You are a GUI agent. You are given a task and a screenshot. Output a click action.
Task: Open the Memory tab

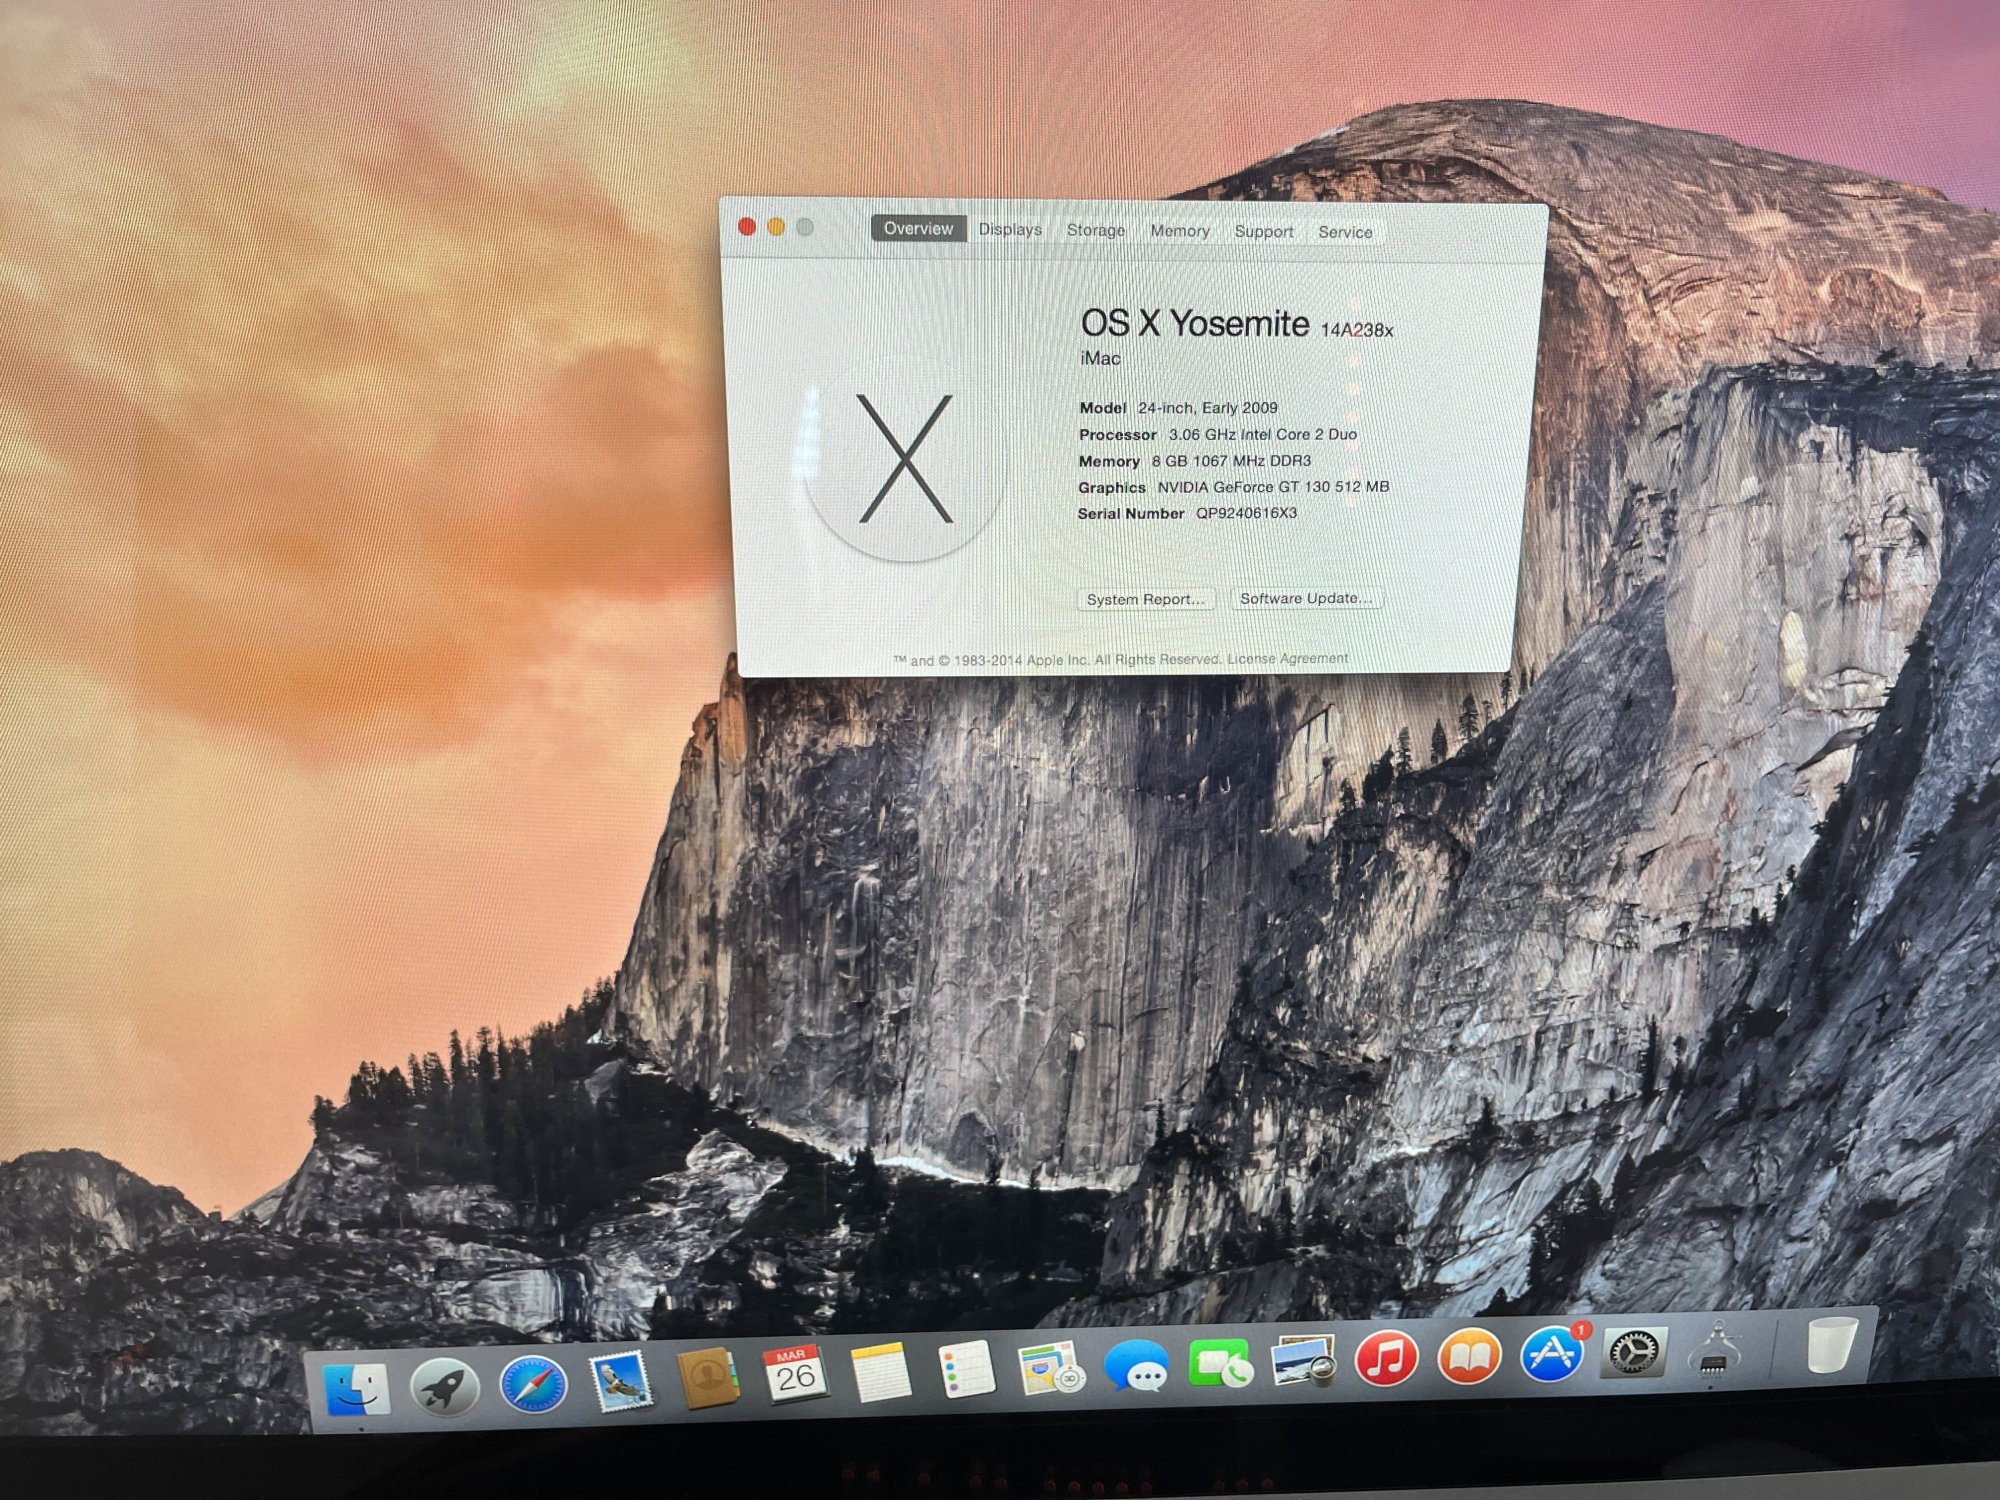click(1180, 231)
